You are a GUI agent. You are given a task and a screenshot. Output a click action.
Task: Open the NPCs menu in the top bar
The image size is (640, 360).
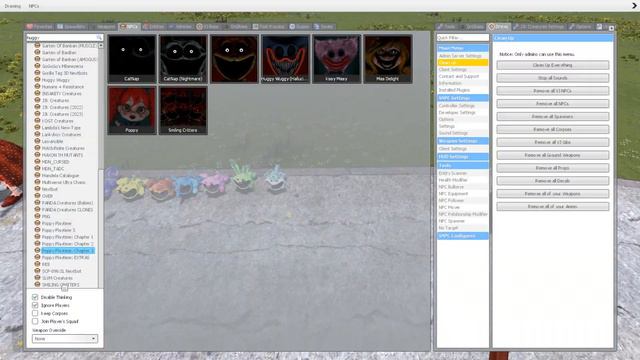34,6
